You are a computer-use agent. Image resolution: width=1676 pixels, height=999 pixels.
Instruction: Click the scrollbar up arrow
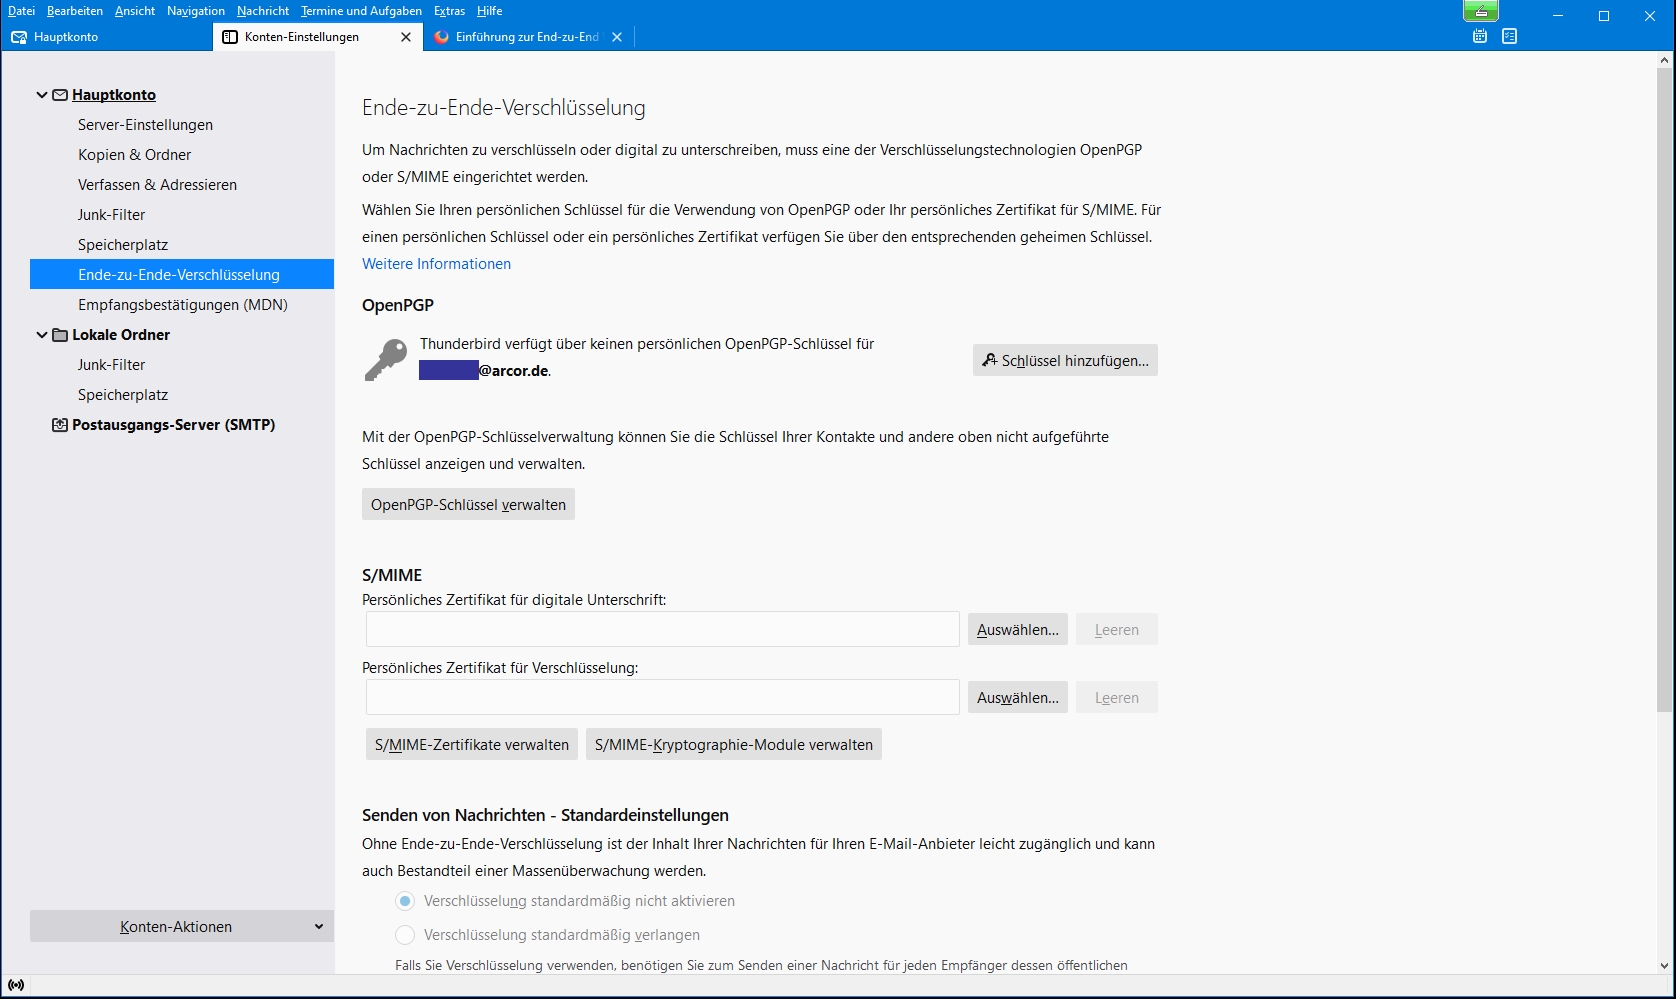click(1664, 60)
